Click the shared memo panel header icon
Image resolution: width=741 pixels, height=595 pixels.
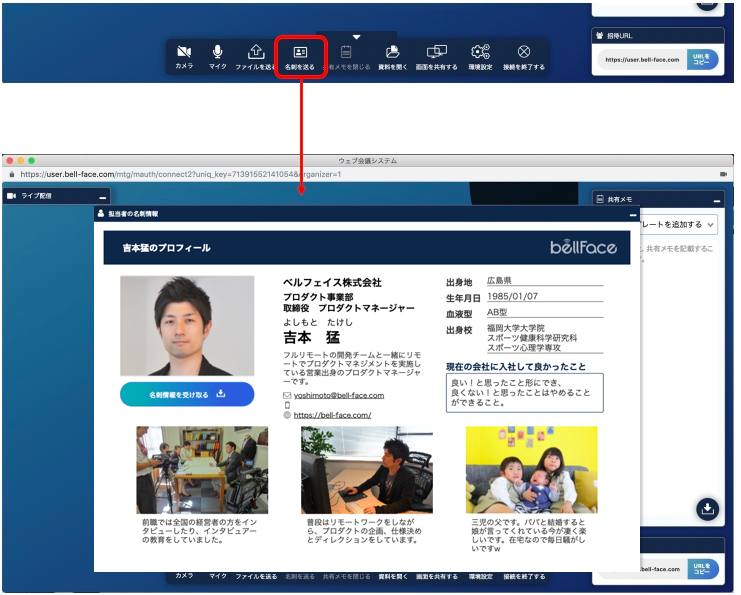(x=600, y=199)
